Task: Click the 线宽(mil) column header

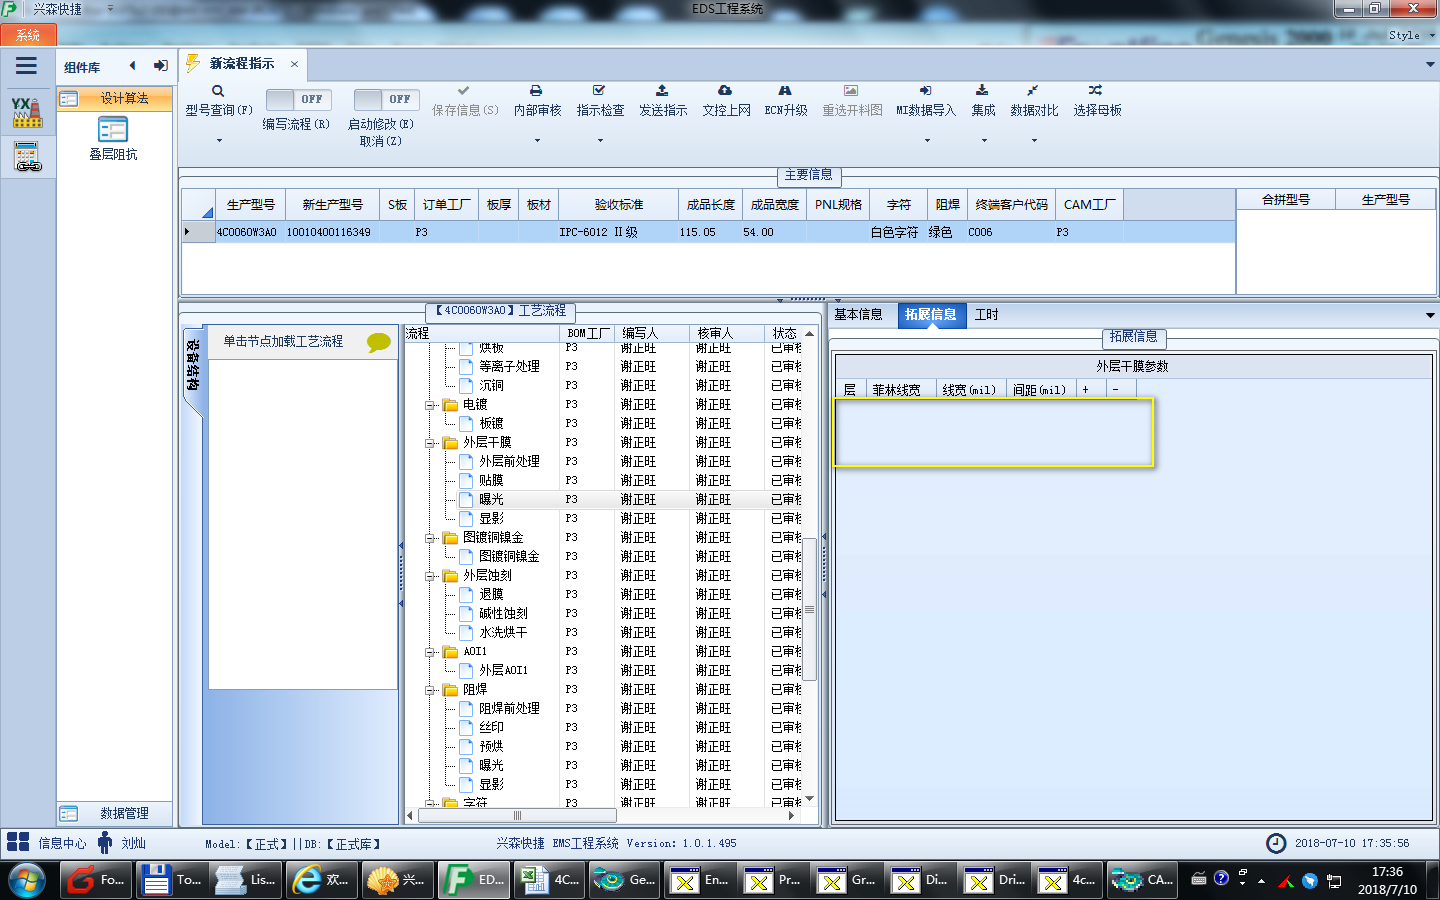Action: (x=969, y=389)
